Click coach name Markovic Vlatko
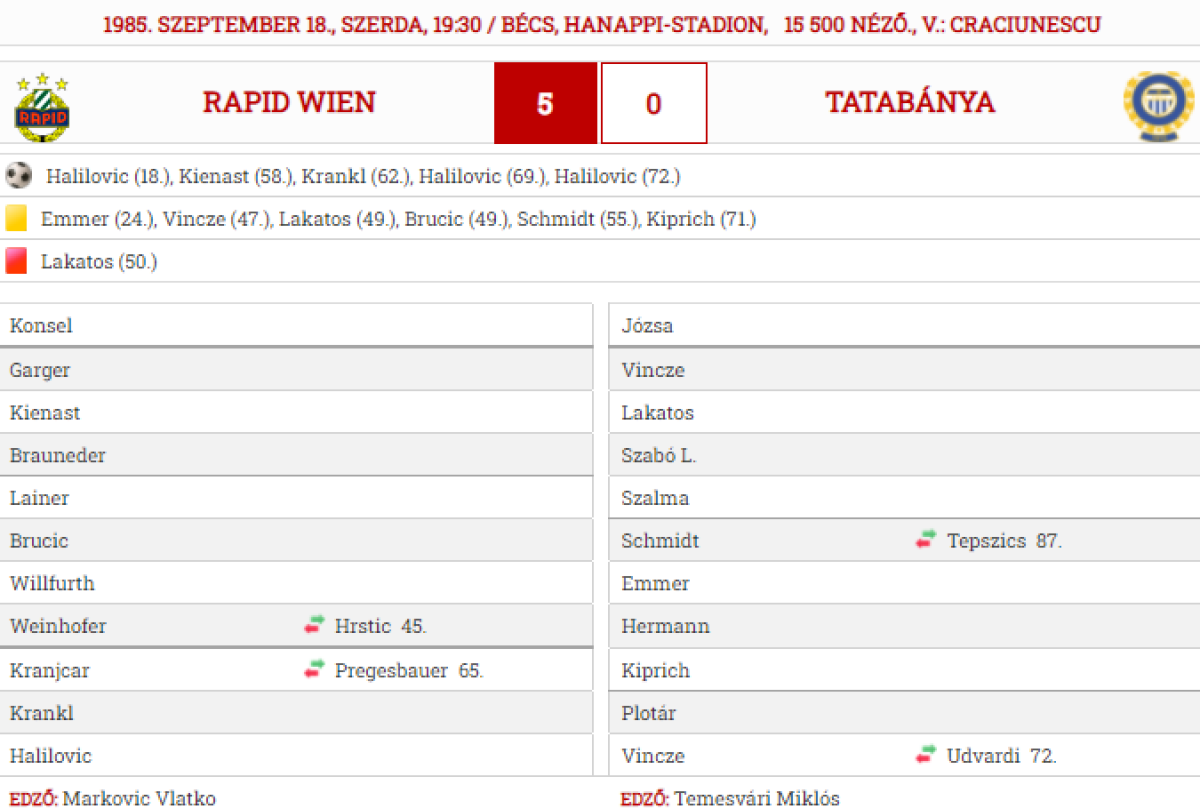 pyautogui.click(x=139, y=798)
